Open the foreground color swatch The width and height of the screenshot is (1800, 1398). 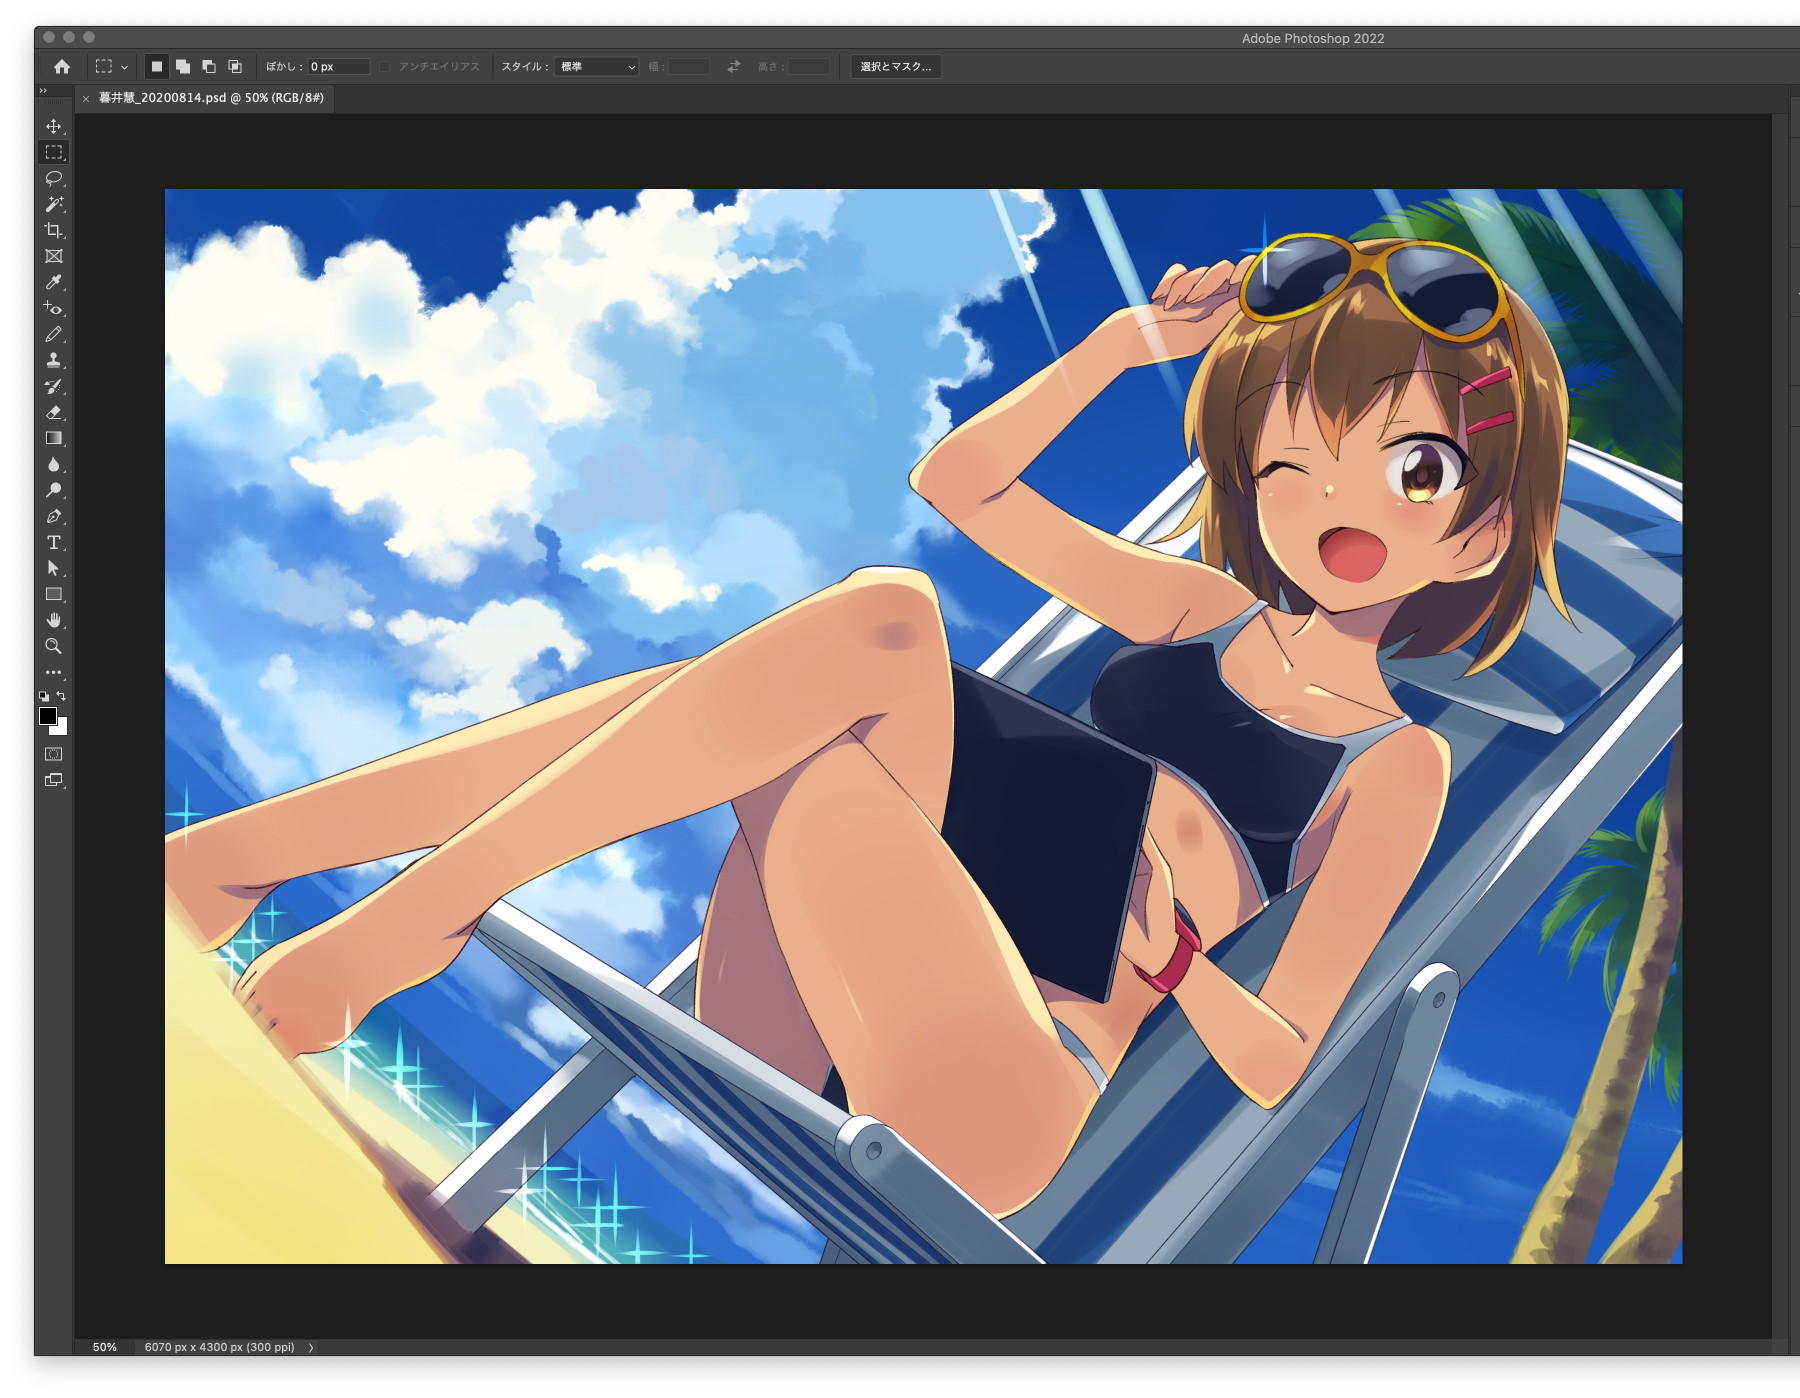tap(48, 716)
